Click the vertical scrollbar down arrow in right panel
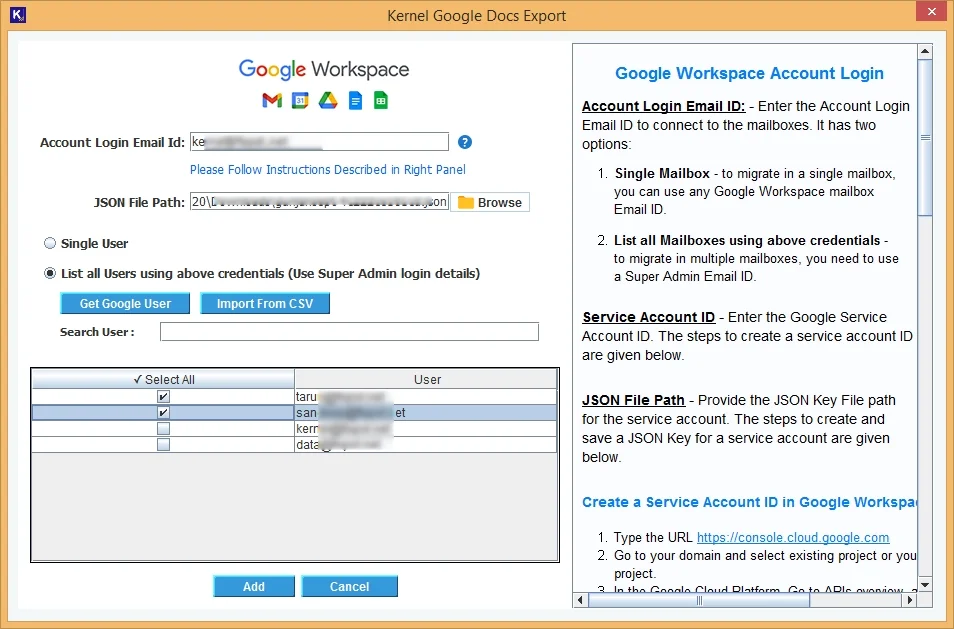 (923, 584)
